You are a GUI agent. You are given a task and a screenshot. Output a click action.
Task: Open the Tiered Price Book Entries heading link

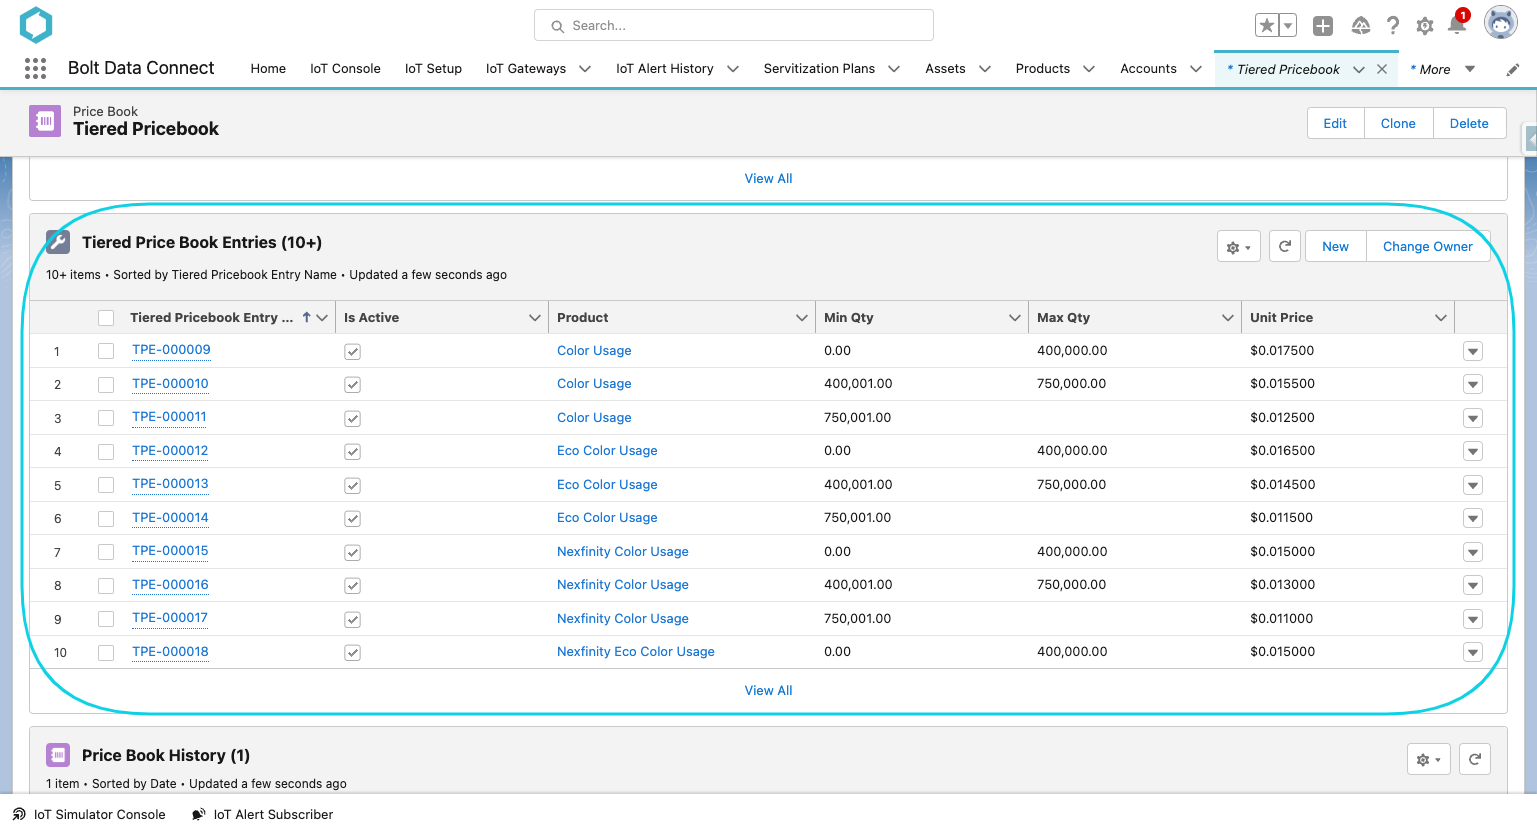(202, 242)
